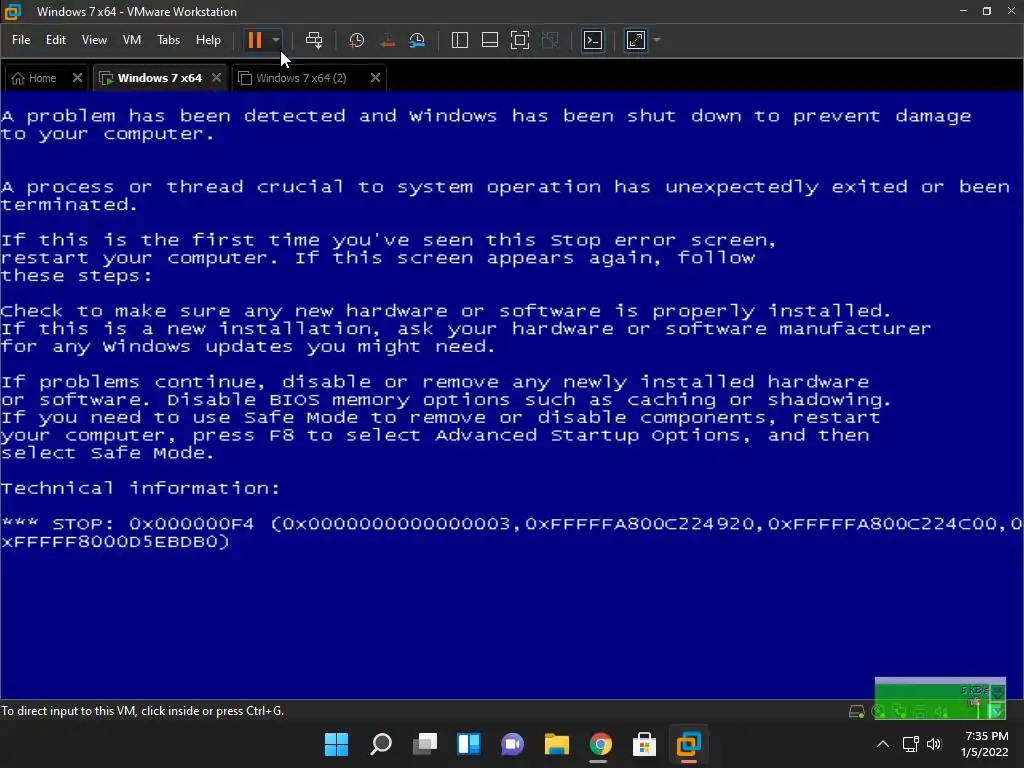1024x768 pixels.
Task: Open the network status tray icon
Action: point(910,744)
